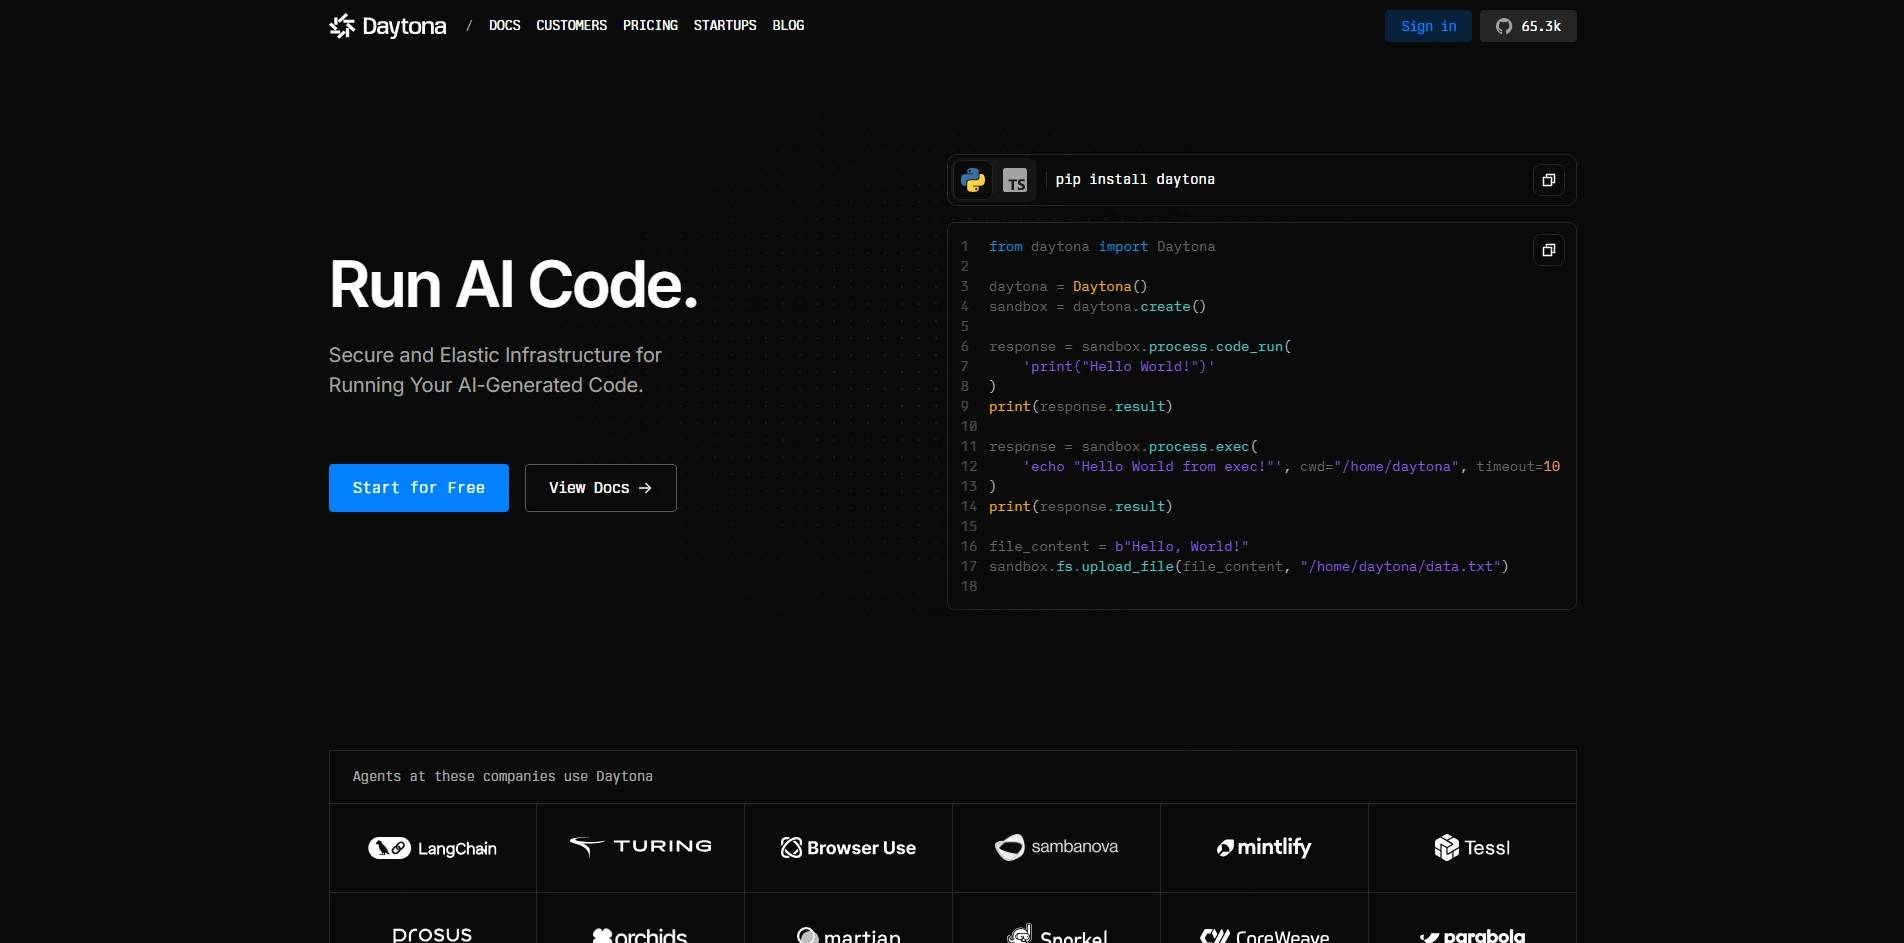Open GitHub repository with 65.3k stars

point(1528,26)
